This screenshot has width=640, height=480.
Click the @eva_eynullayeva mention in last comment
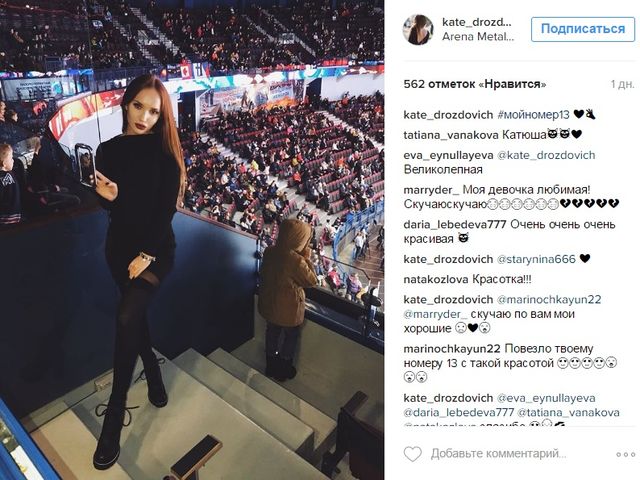[546, 398]
